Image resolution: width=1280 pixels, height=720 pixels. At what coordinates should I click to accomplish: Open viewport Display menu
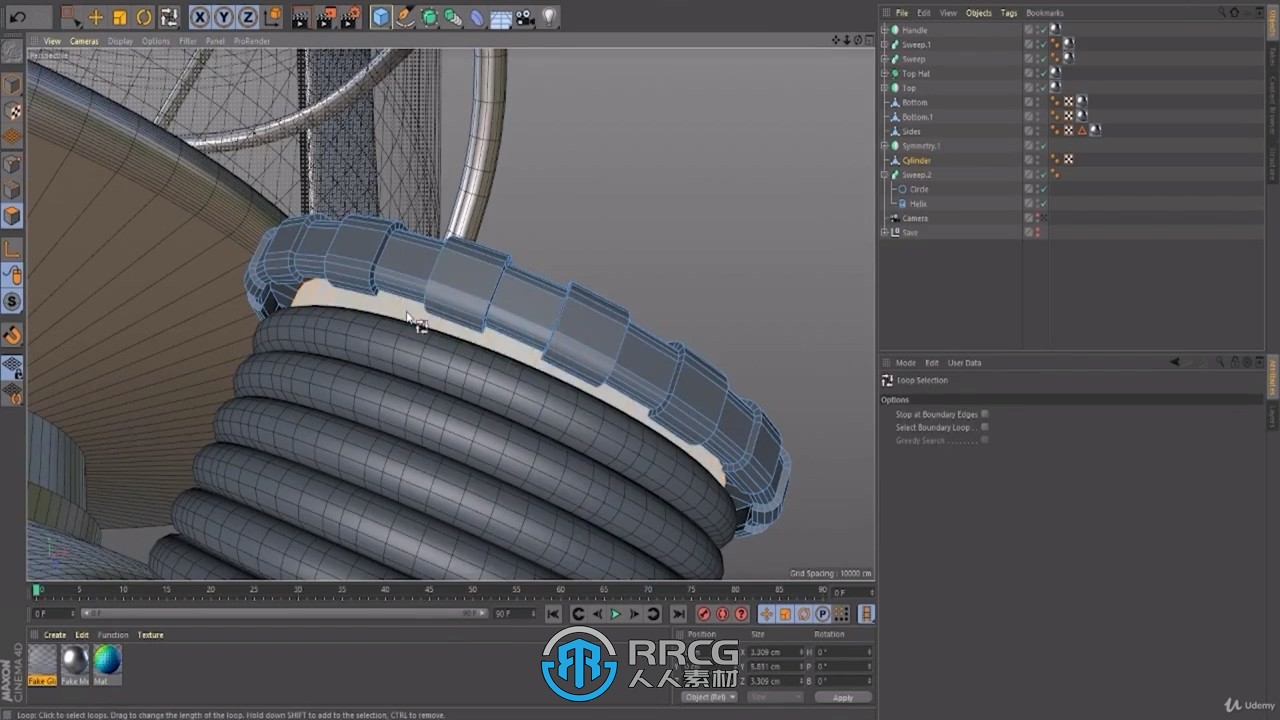120,41
